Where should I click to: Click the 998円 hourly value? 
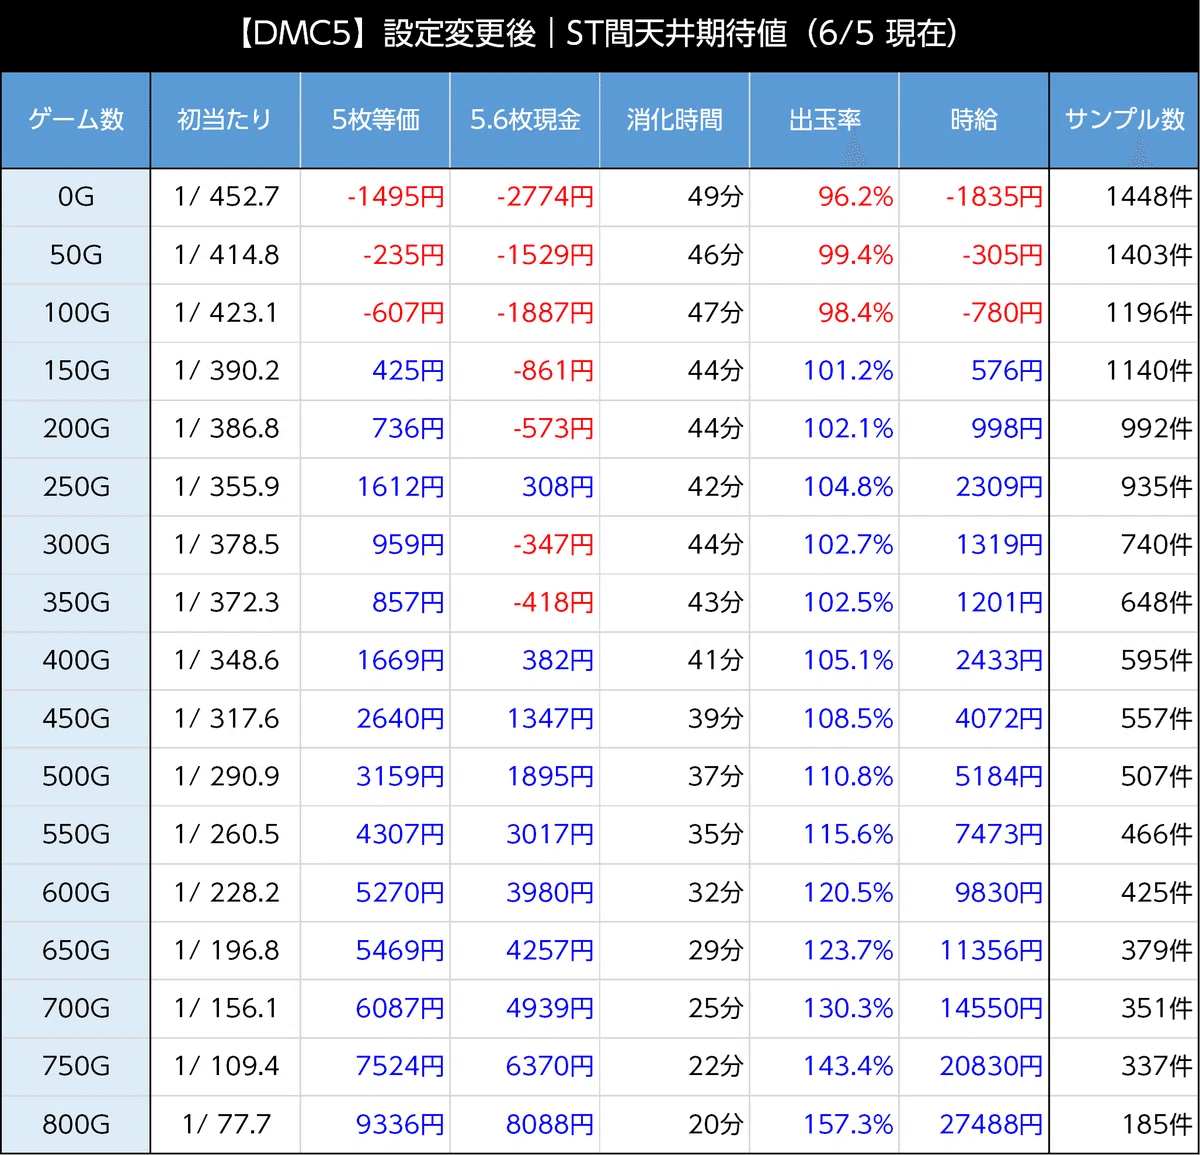(1007, 429)
